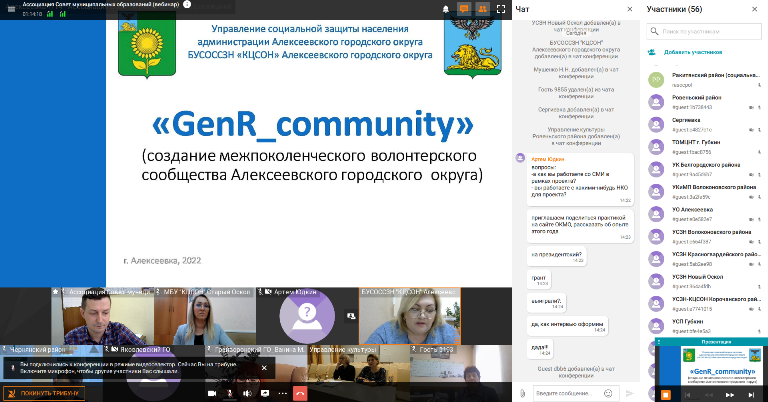The image size is (768, 402).
Task: Select participant УК Белгородского района
Action: 704,169
